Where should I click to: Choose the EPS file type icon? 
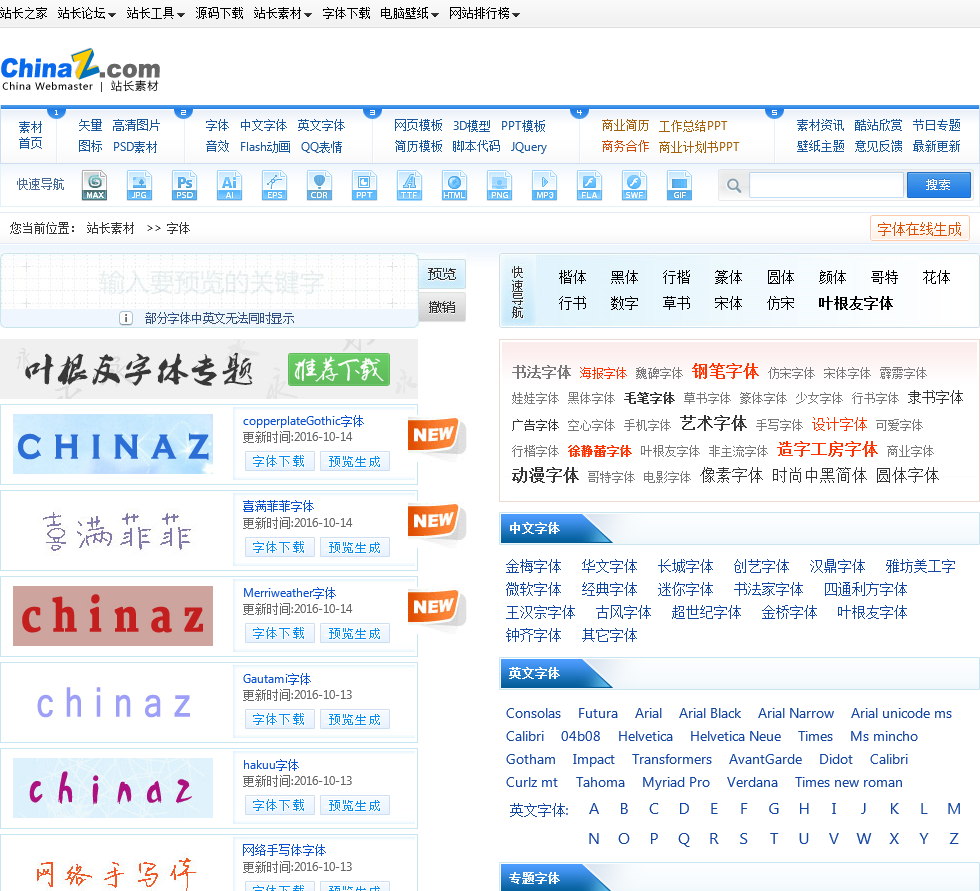[x=274, y=185]
